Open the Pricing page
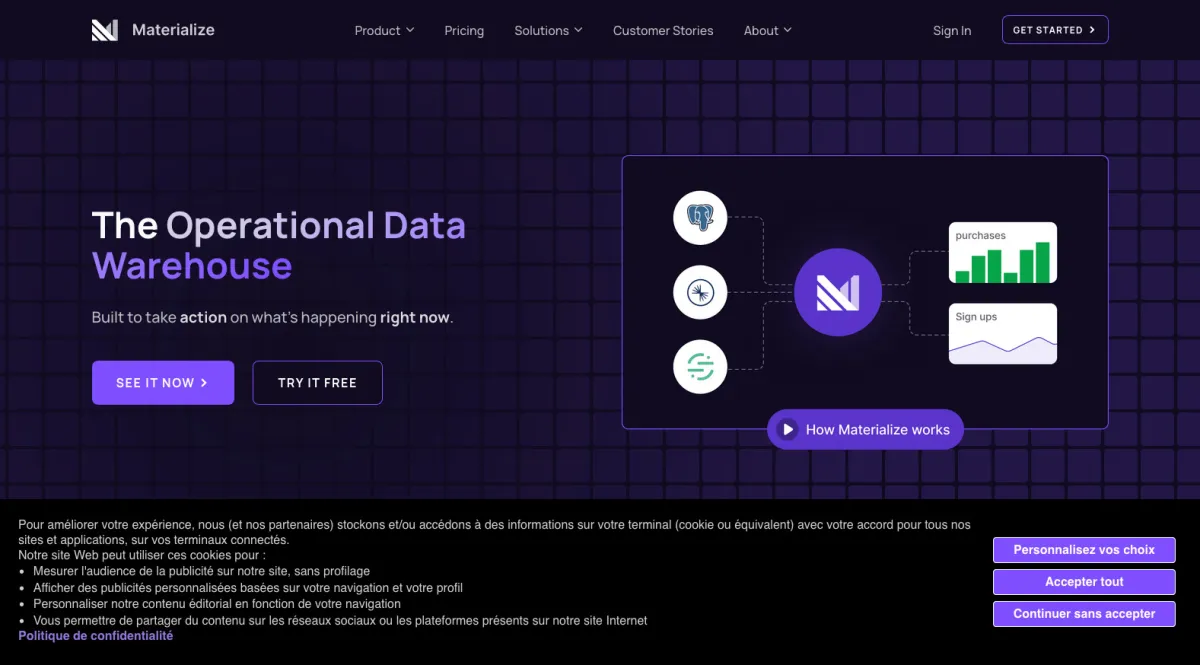The width and height of the screenshot is (1200, 665). 464,31
